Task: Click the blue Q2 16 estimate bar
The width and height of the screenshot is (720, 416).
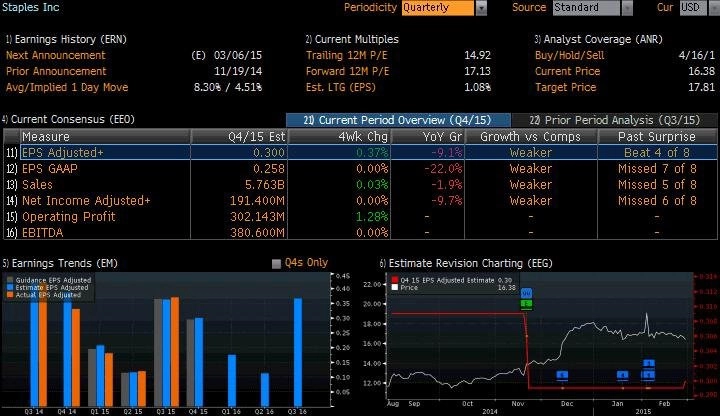Action: [x=265, y=389]
